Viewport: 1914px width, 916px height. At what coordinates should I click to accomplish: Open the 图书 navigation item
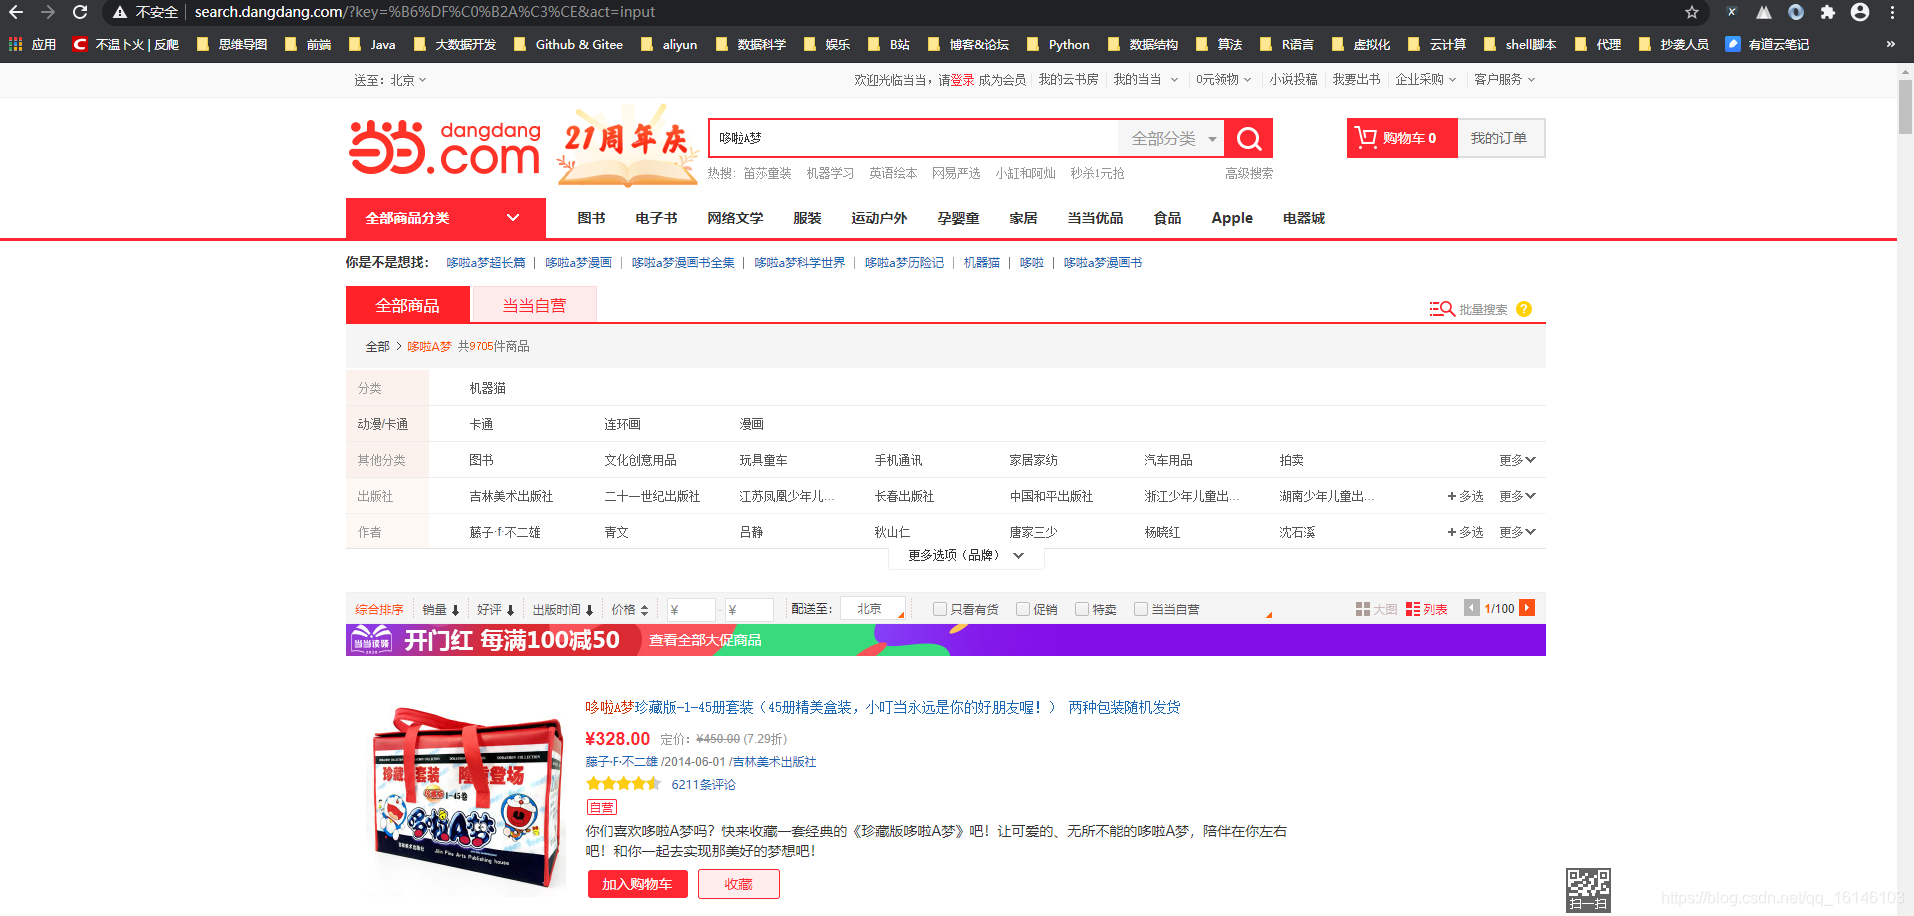(592, 218)
